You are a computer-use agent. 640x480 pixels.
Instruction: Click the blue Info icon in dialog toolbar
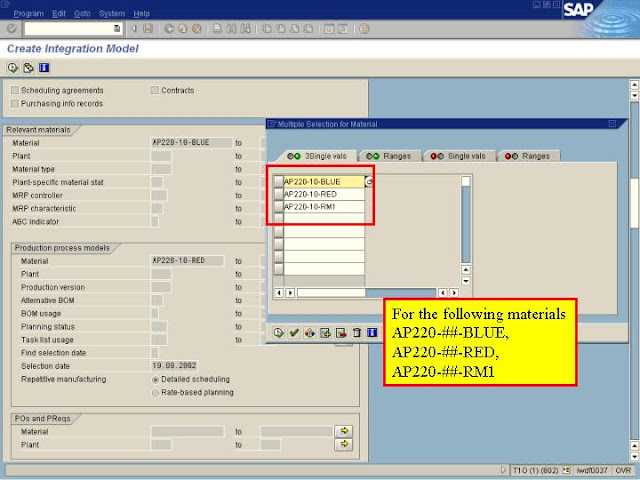(x=372, y=333)
